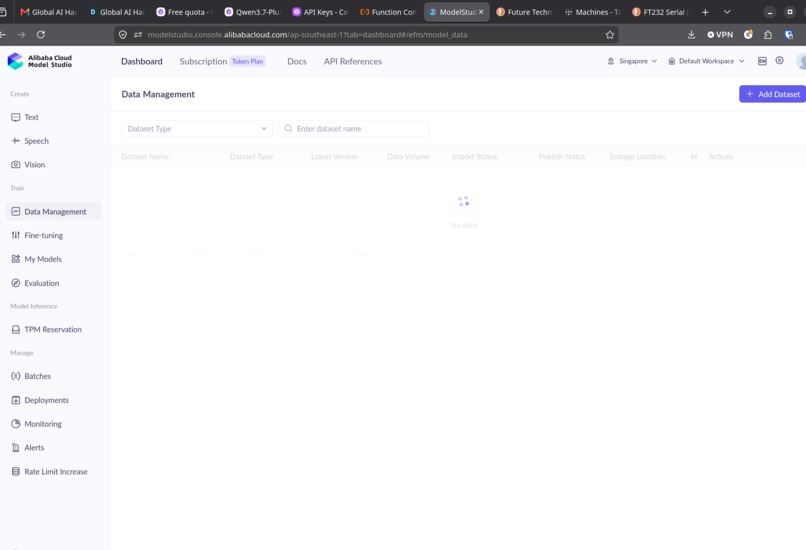The image size is (806, 550).
Task: Open the API References tab
Action: coord(353,61)
